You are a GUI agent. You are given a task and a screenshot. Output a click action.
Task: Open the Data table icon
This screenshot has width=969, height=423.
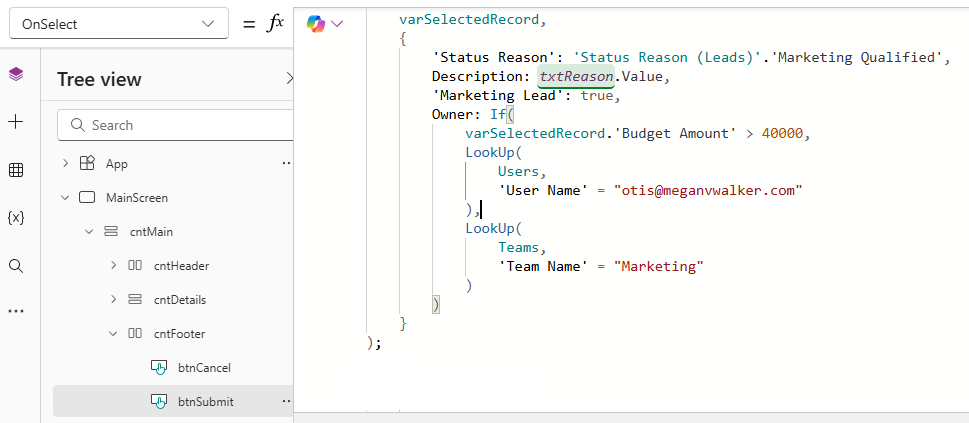[x=15, y=170]
